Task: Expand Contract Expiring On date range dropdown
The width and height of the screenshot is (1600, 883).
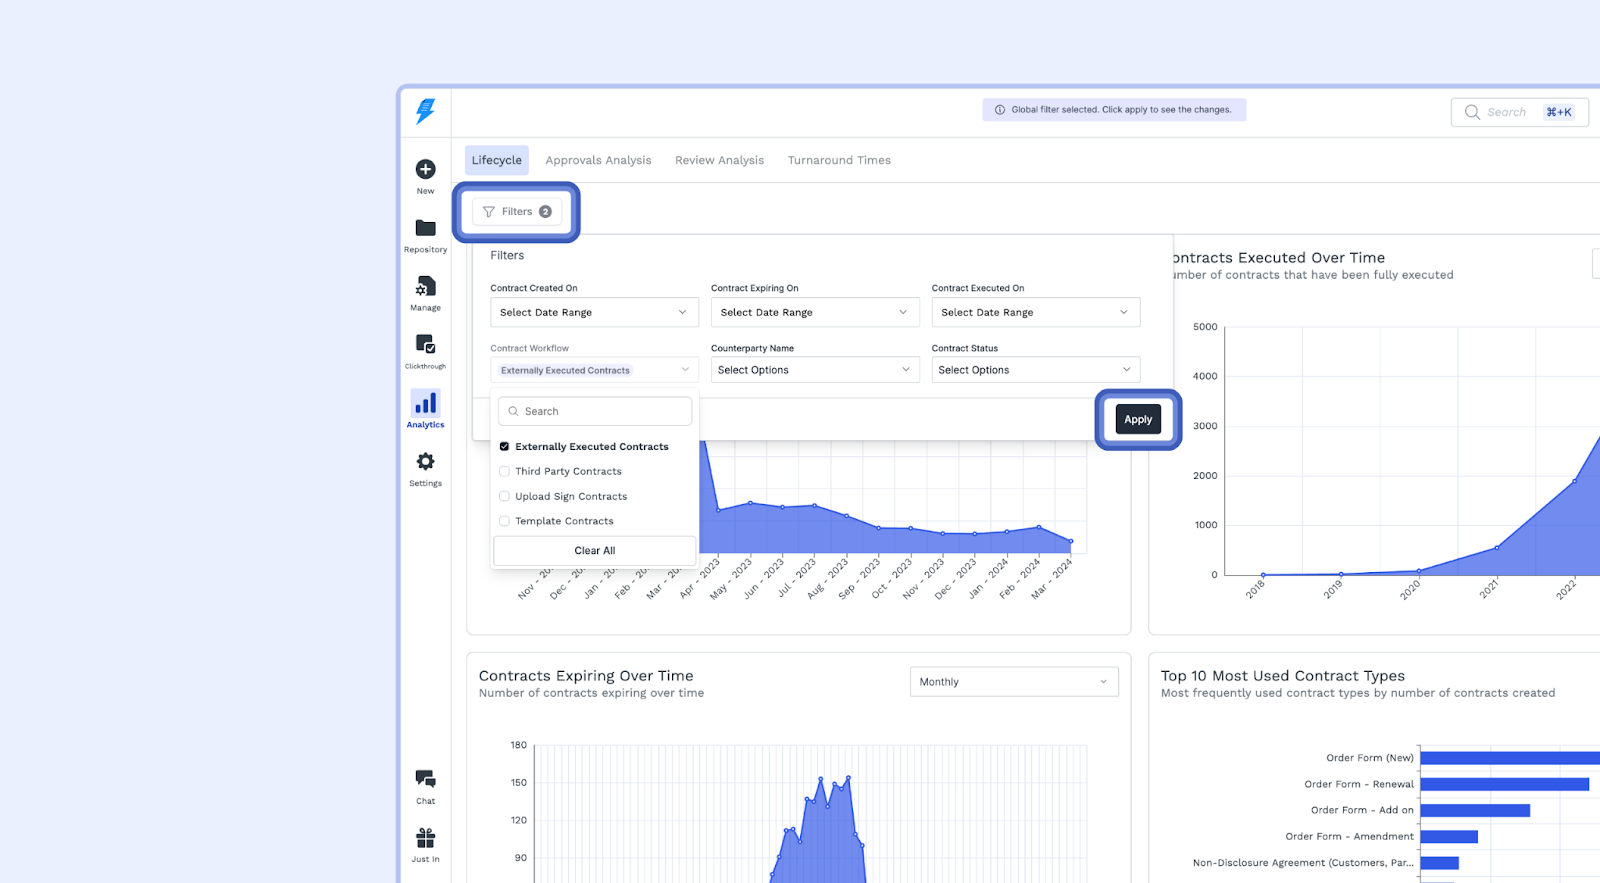Action: [x=814, y=312]
